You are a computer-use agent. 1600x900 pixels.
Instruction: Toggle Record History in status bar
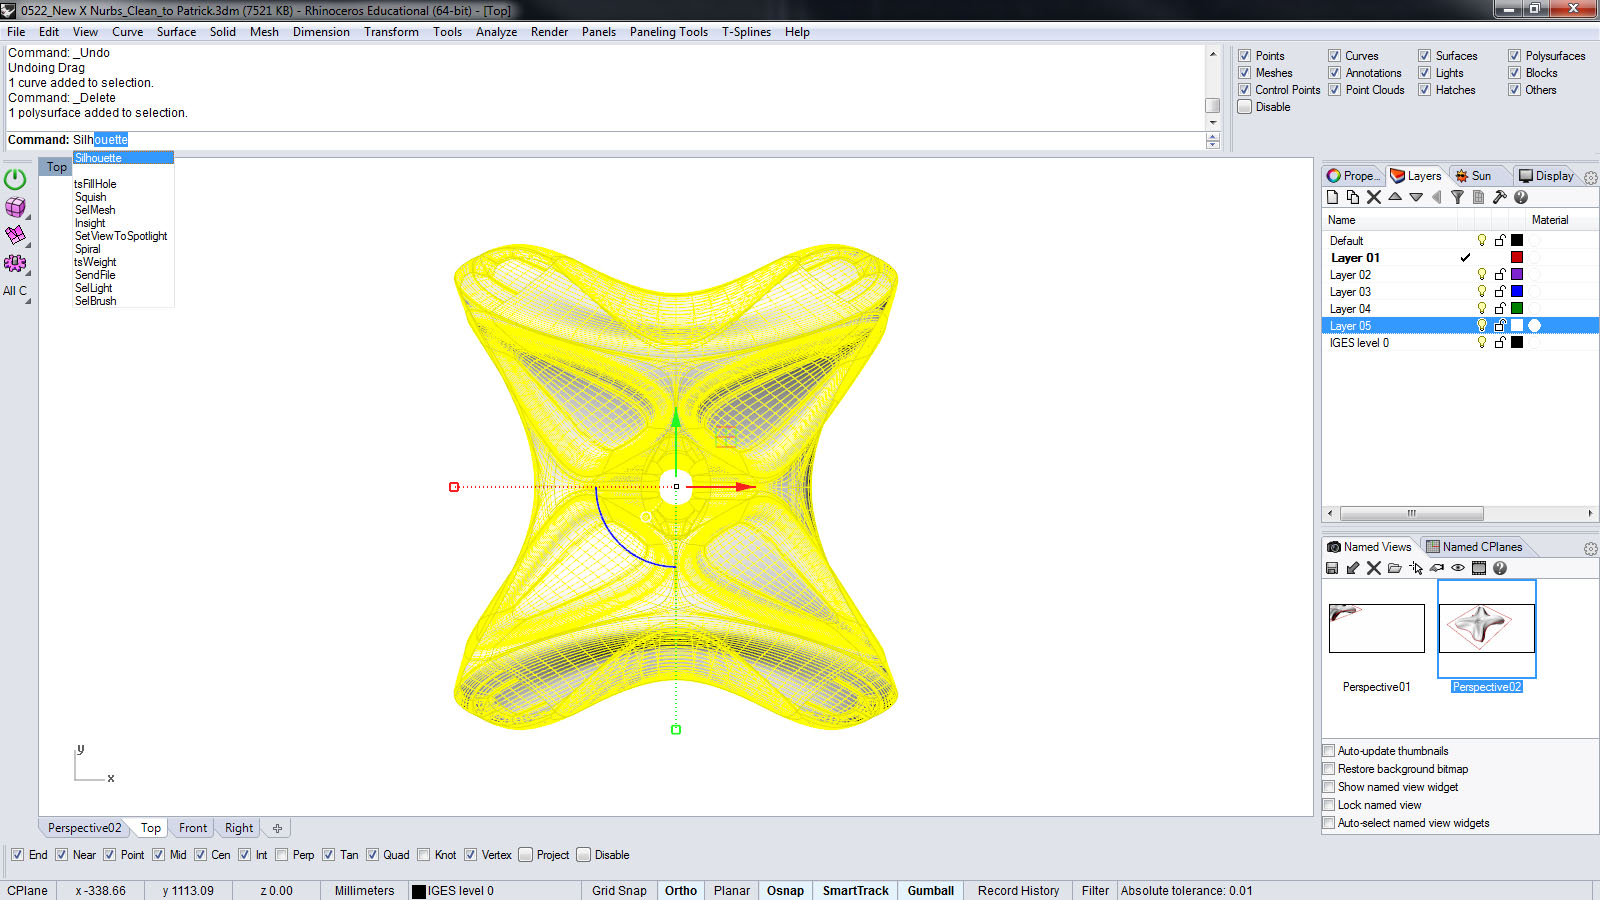click(1018, 891)
